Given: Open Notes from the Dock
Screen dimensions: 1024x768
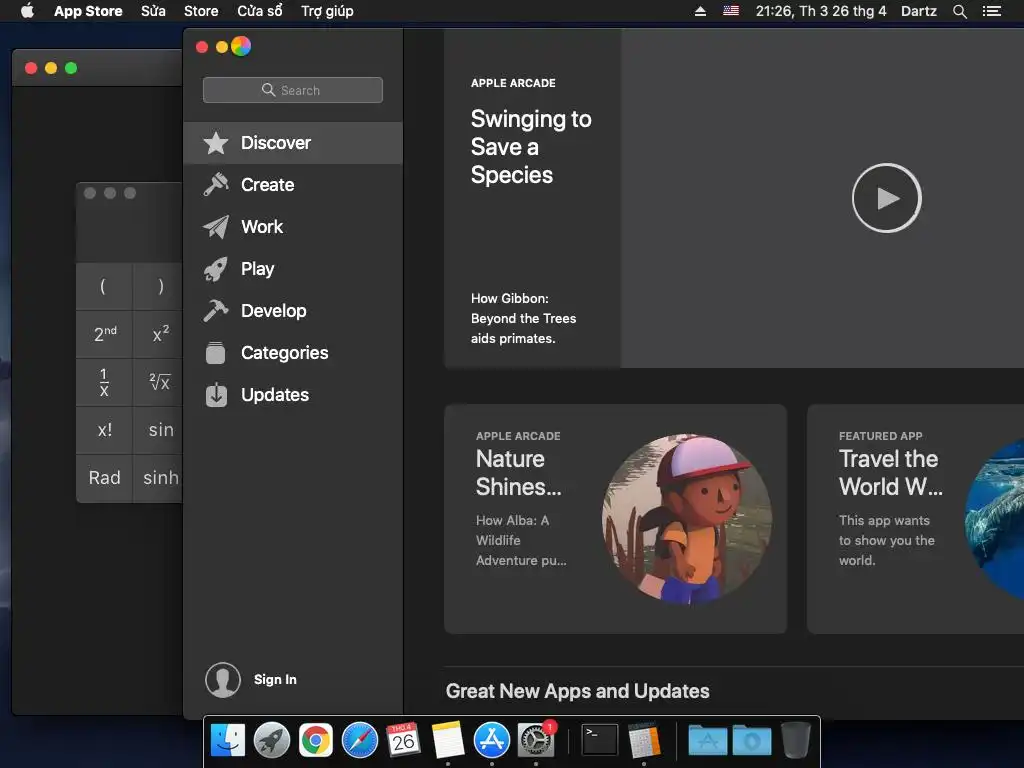Looking at the screenshot, I should coord(447,740).
